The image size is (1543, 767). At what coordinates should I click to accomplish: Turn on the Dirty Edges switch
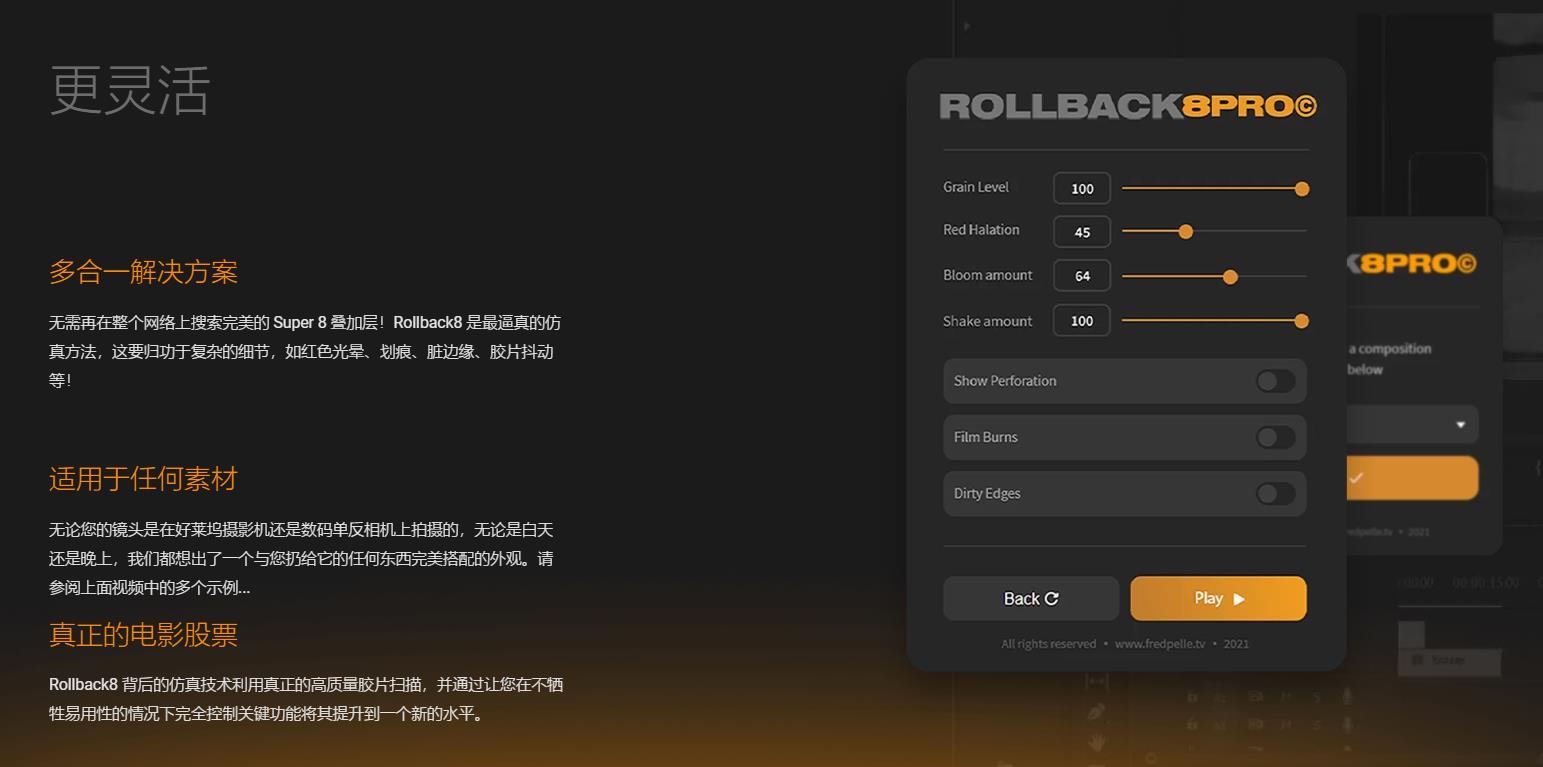coord(1275,493)
